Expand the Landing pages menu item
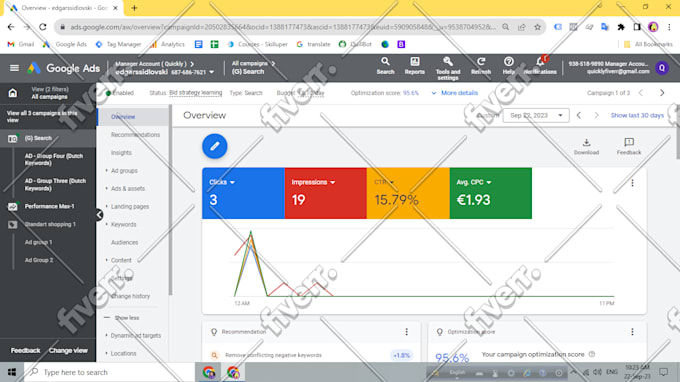This screenshot has width=680, height=382. [129, 207]
